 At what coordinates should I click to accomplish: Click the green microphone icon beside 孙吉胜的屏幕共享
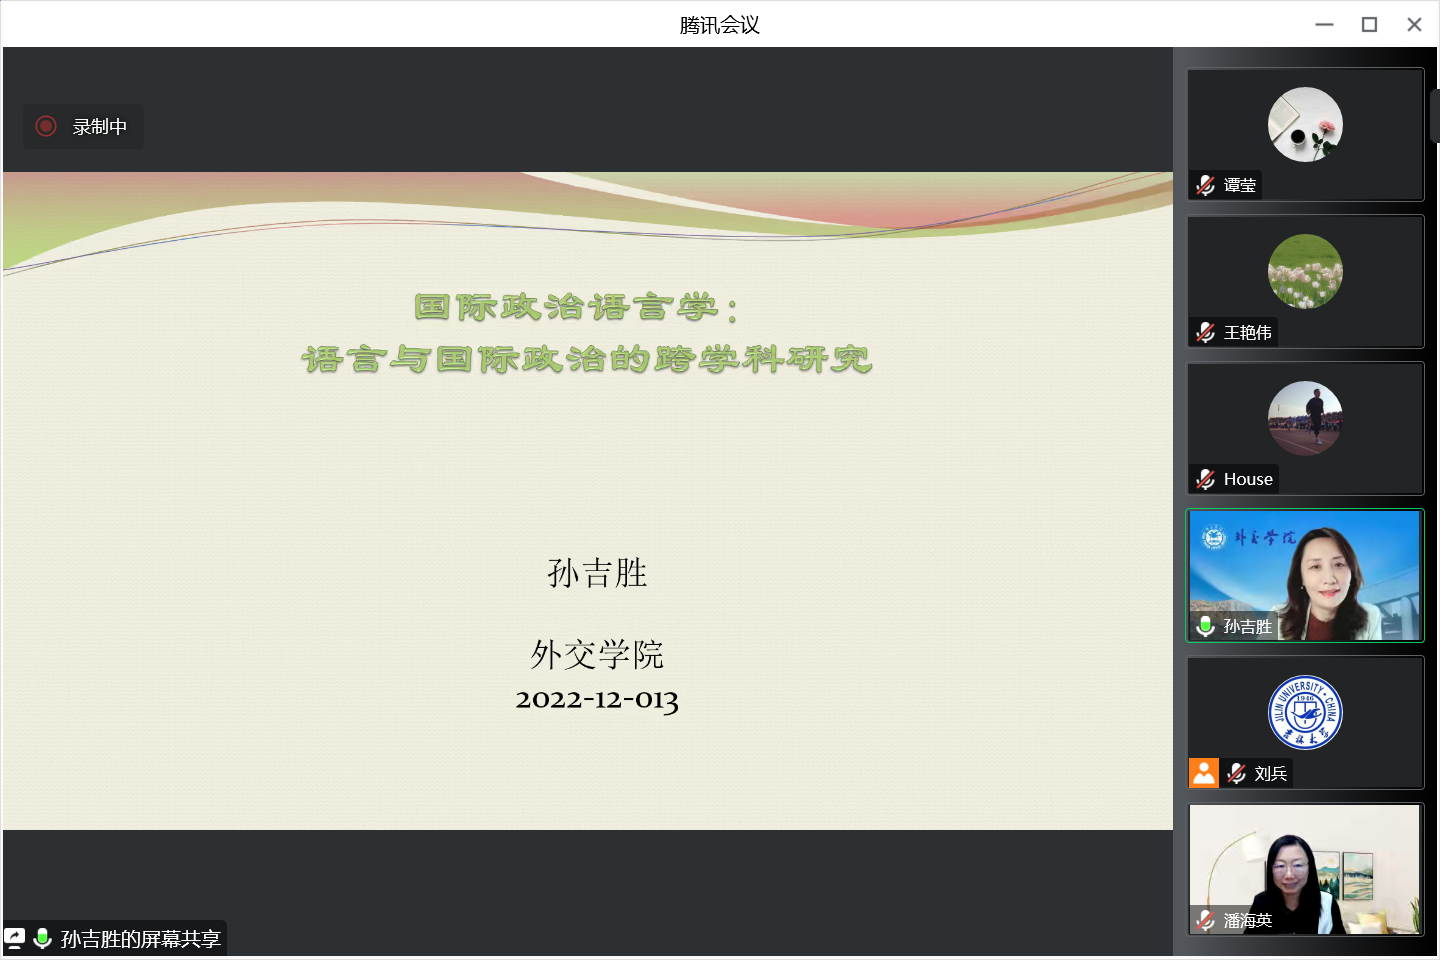coord(42,938)
